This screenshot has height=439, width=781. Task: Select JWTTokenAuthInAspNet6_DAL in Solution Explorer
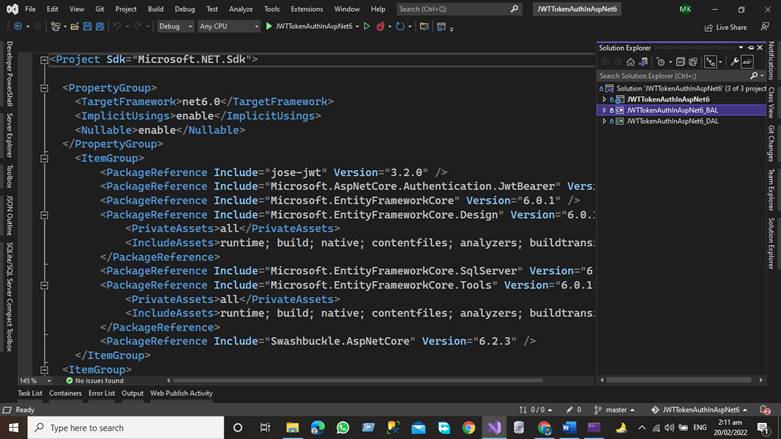[672, 121]
